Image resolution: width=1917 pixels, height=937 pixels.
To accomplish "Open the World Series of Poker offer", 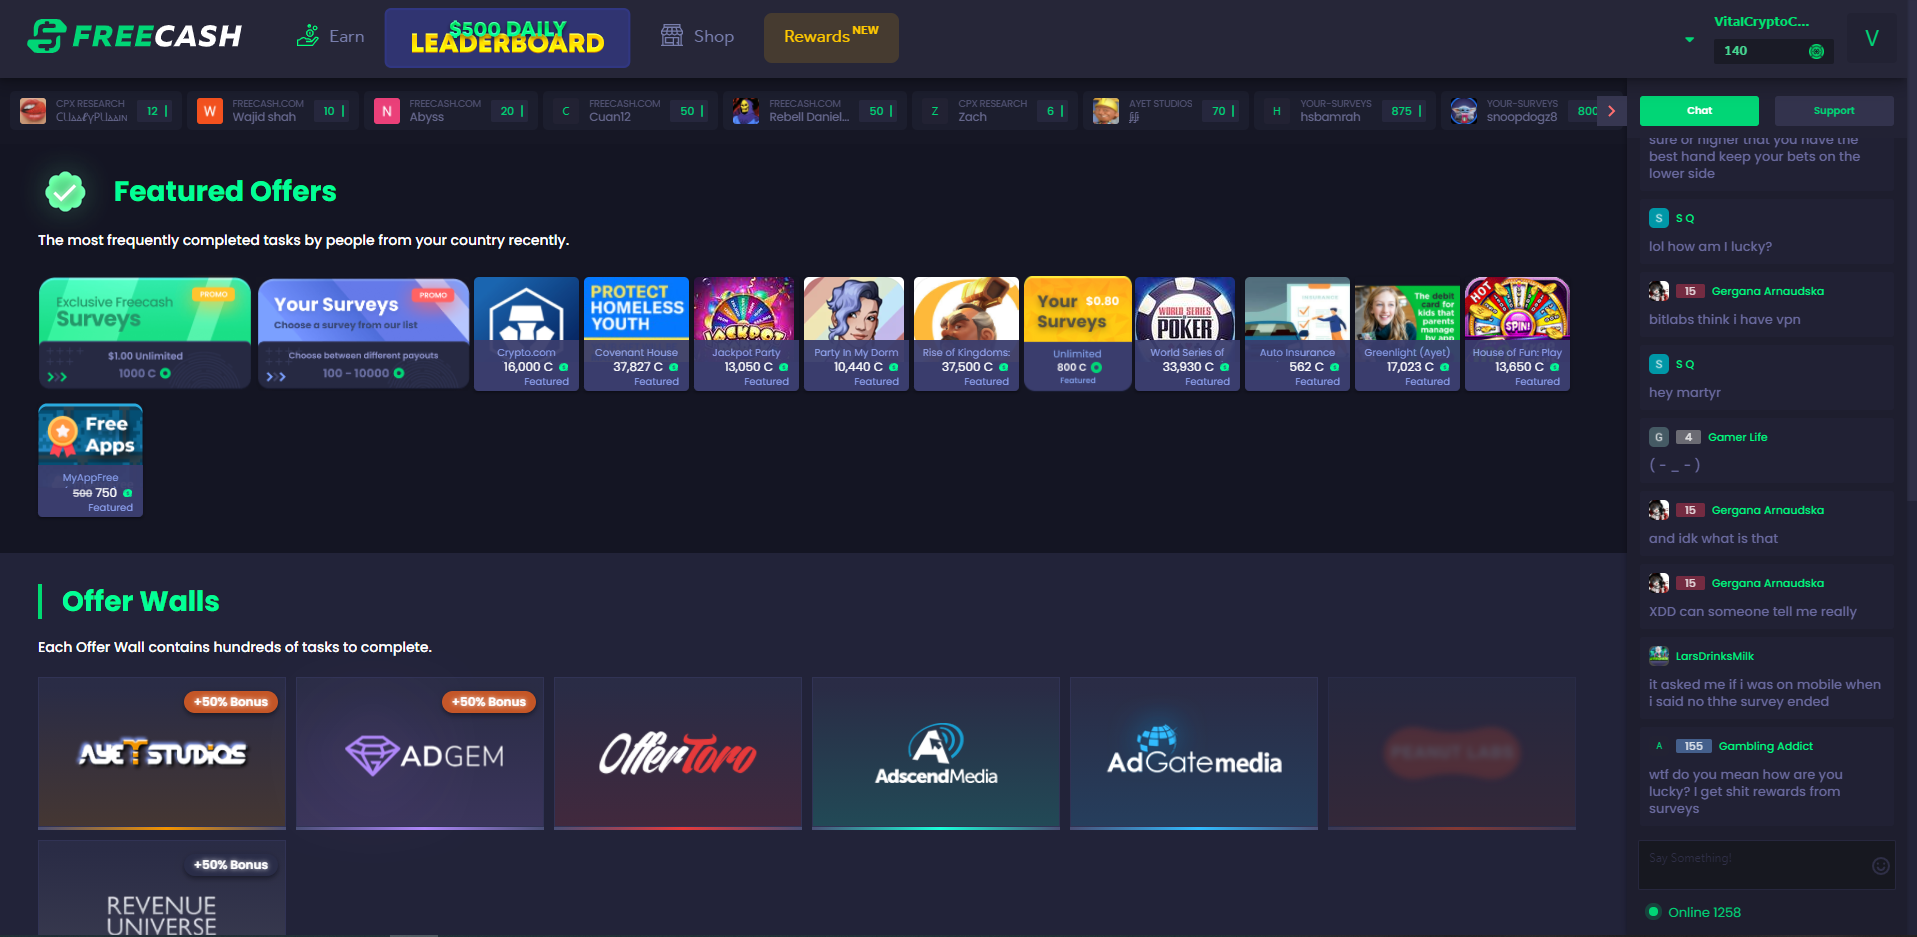I will click(1187, 334).
